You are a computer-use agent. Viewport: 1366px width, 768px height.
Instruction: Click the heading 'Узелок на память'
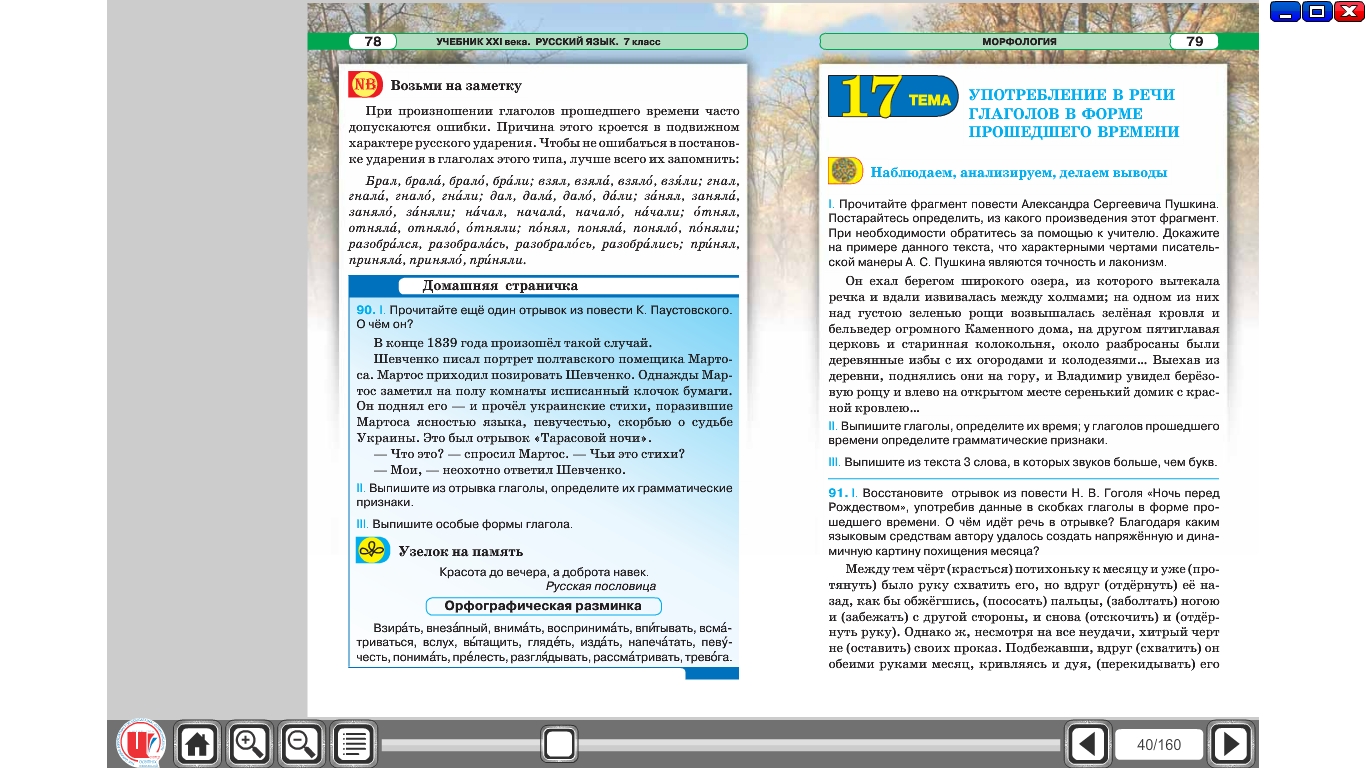point(461,551)
